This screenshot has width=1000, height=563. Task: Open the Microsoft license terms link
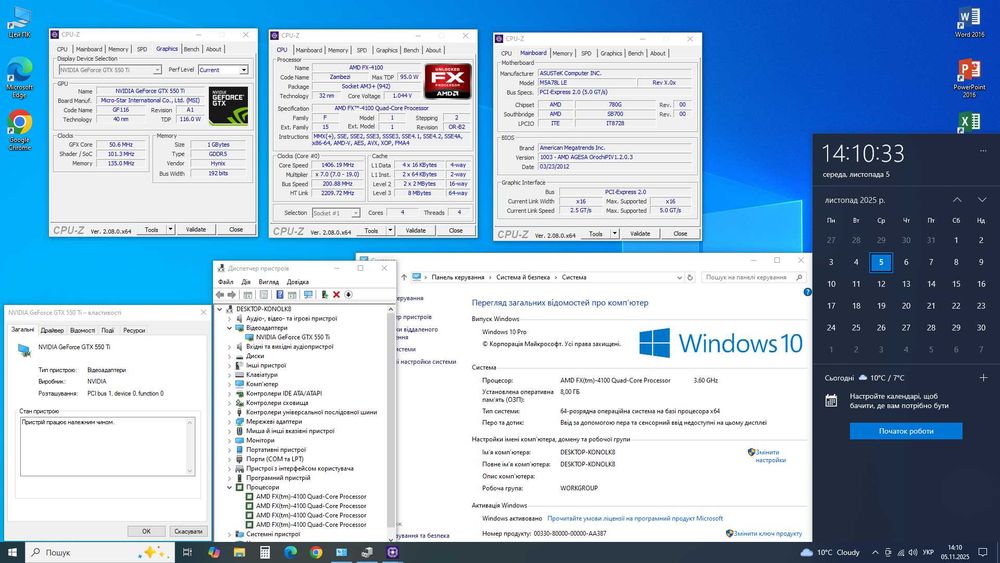(635, 518)
